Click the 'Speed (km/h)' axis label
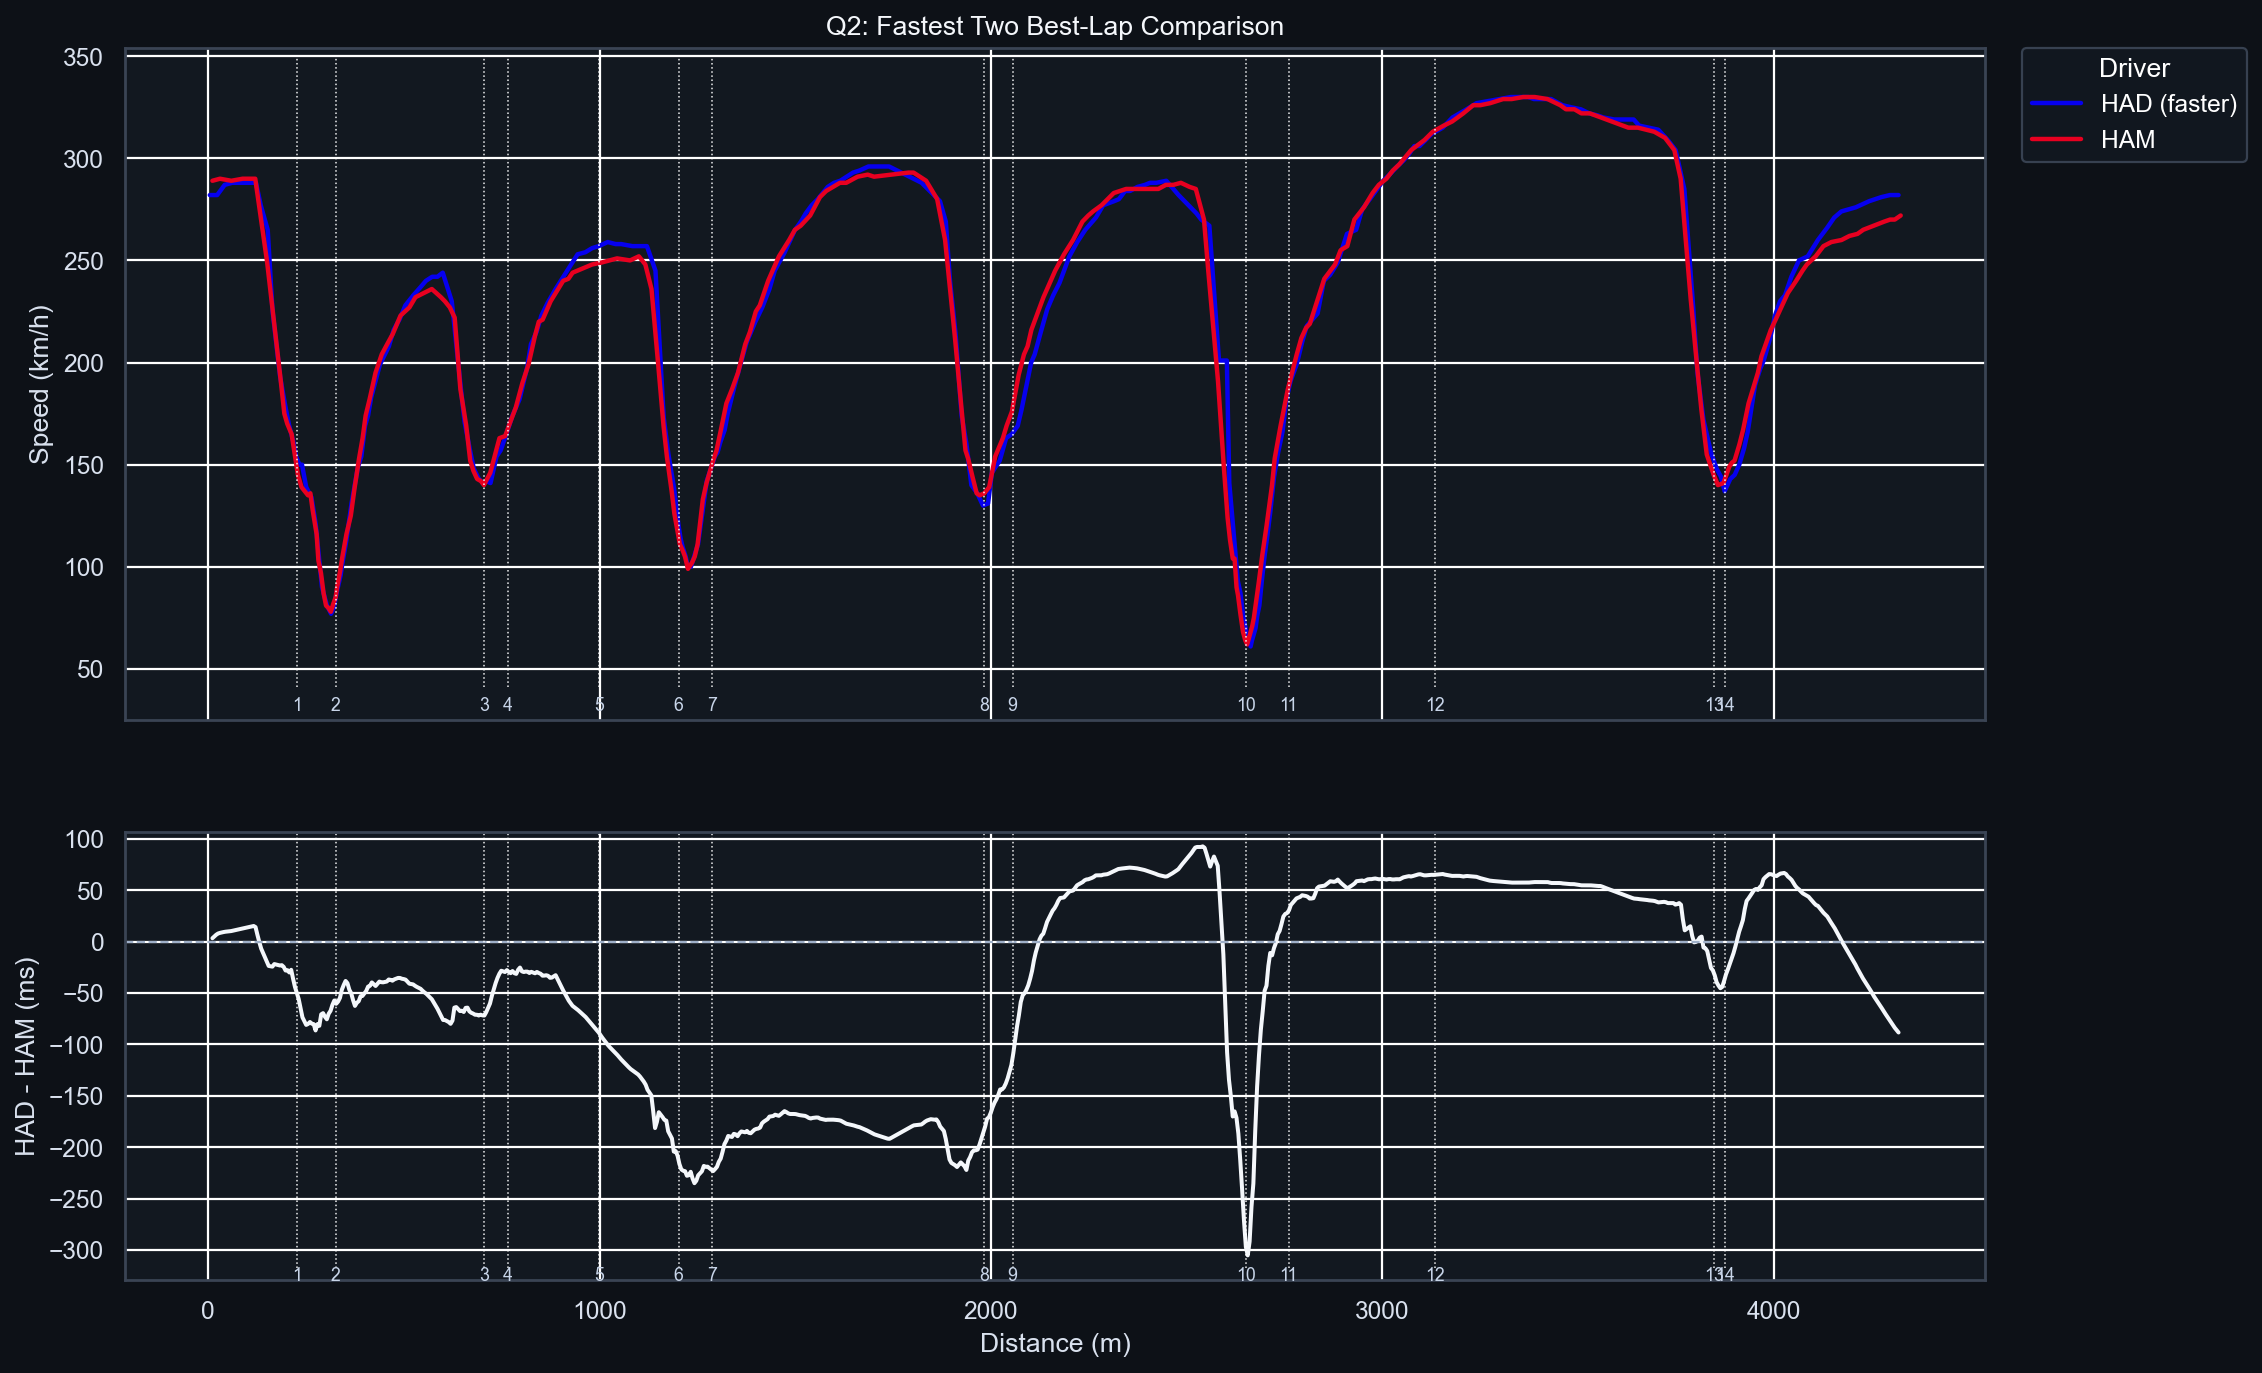This screenshot has width=2262, height=1373. click(x=39, y=384)
